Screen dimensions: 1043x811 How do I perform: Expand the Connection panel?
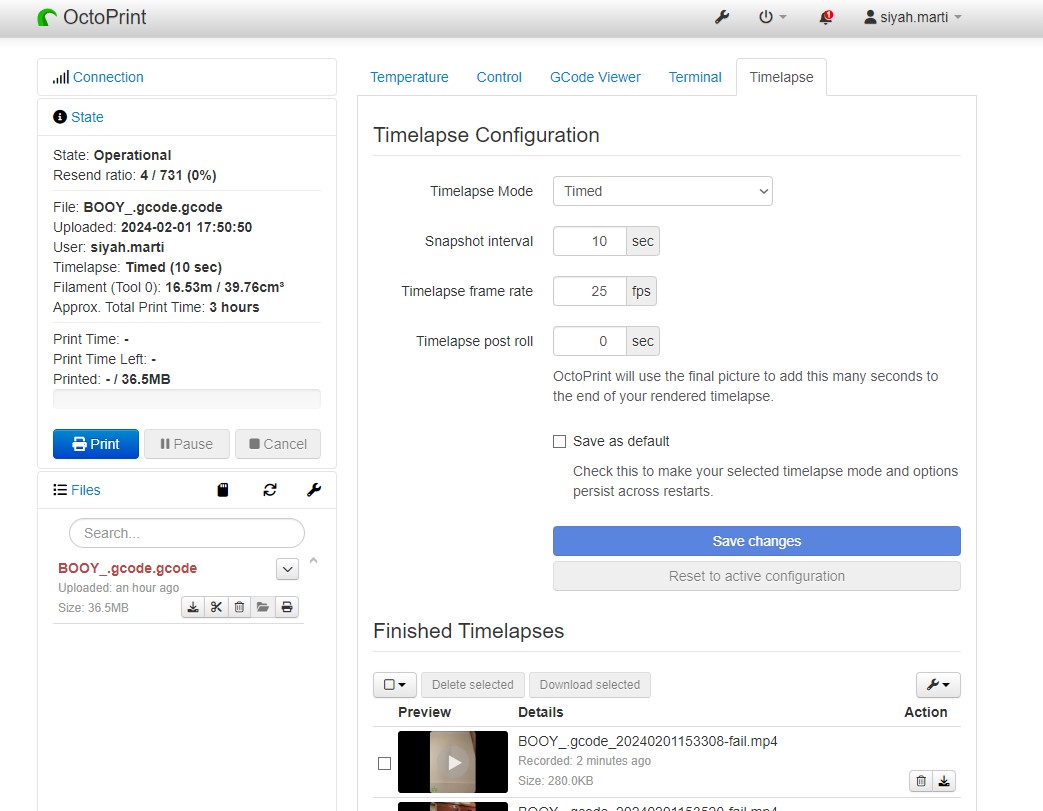pos(108,77)
